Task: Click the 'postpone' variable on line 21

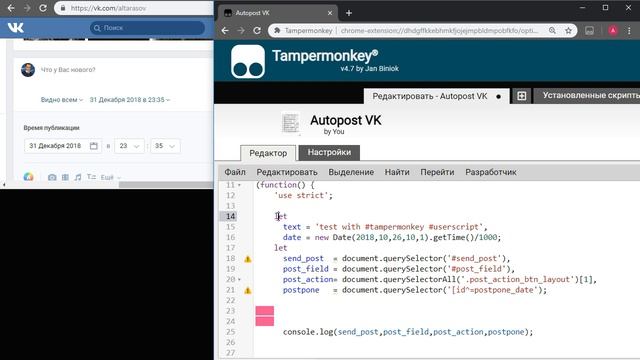Action: (x=301, y=290)
